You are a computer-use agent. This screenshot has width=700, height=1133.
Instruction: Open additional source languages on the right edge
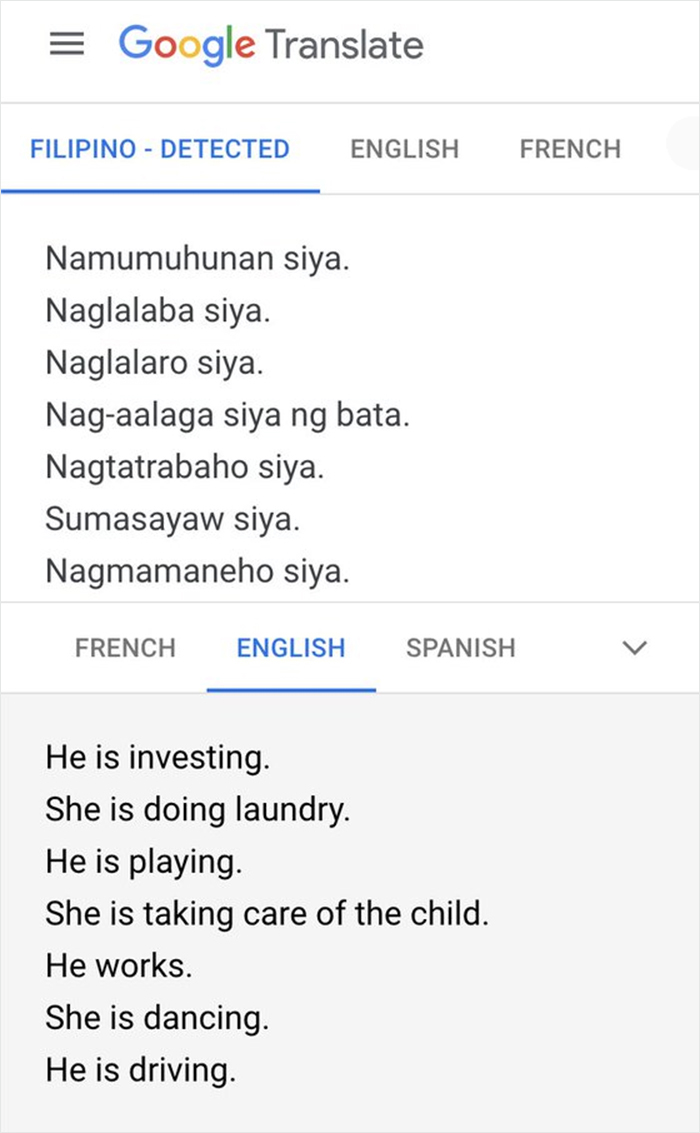coord(688,147)
